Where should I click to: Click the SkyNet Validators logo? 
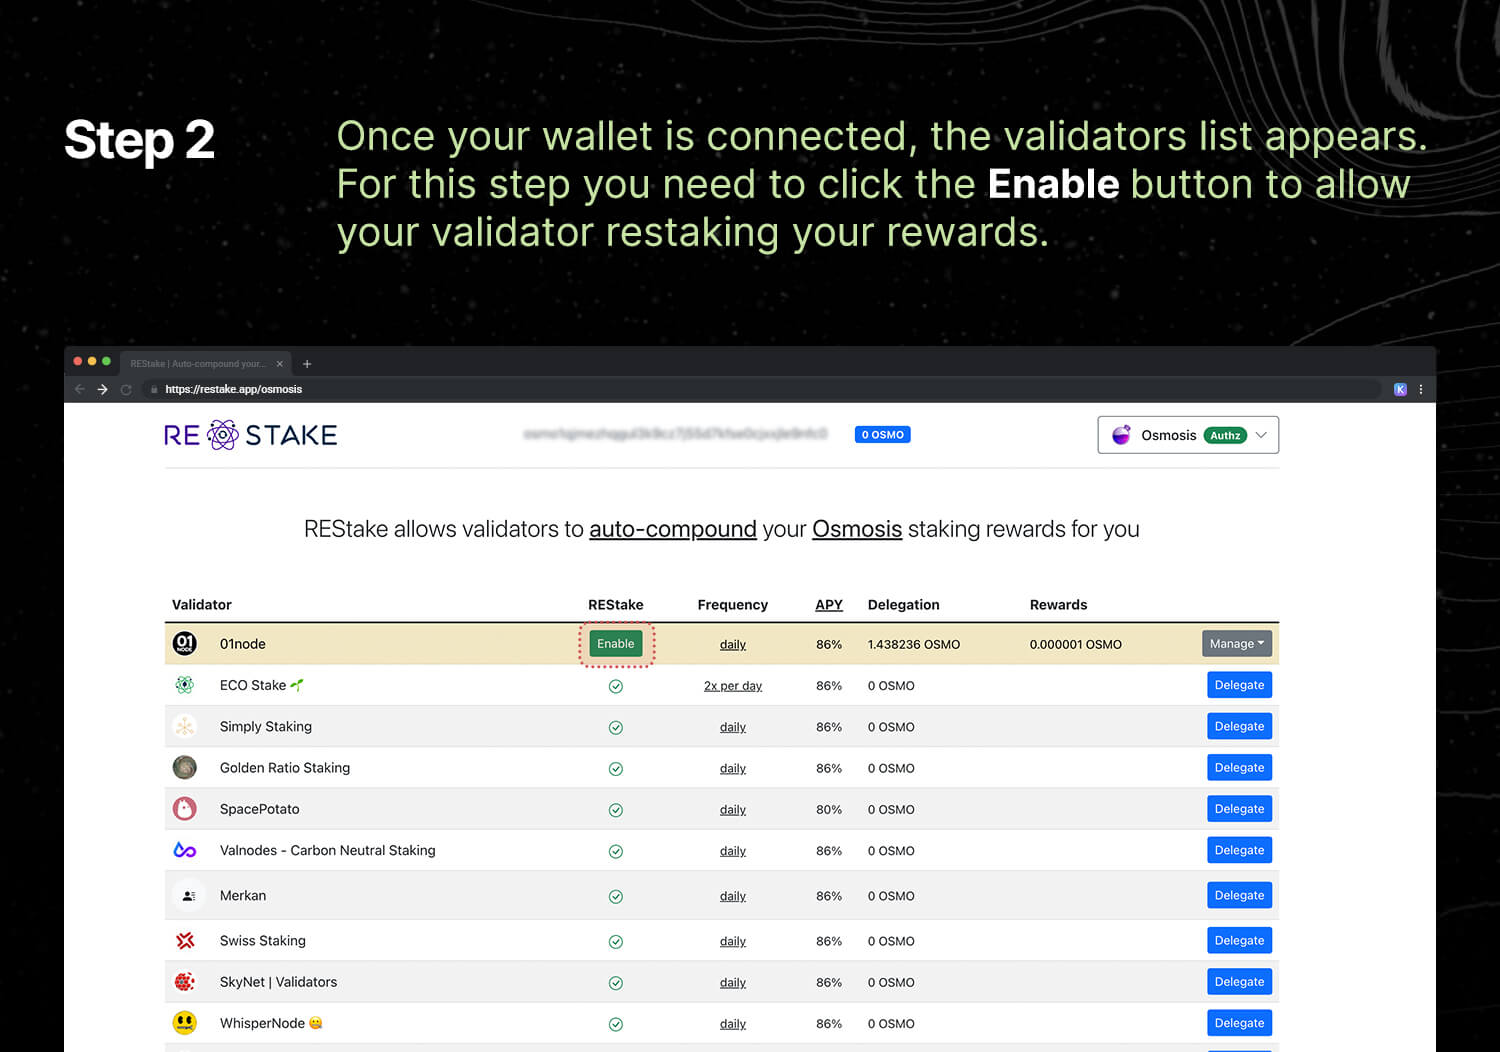(185, 982)
